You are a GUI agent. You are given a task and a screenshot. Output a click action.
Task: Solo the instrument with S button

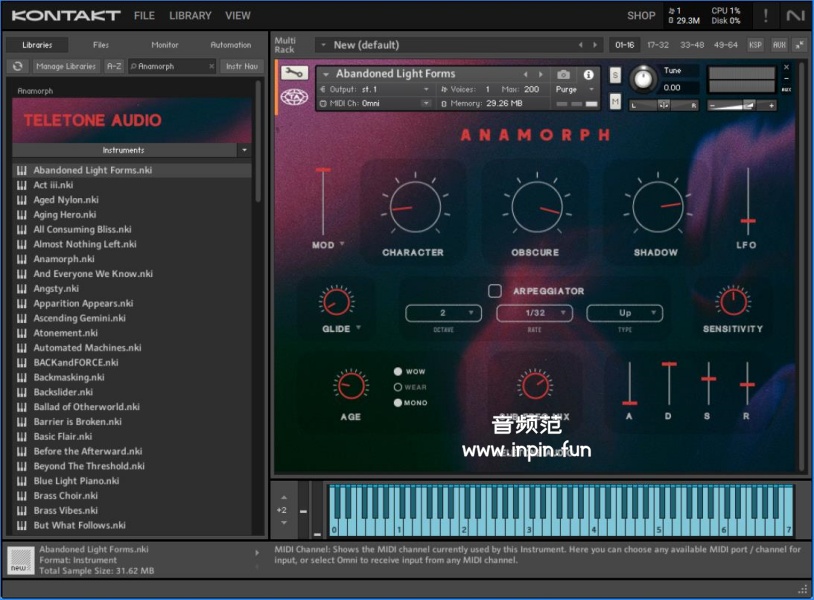click(x=615, y=76)
